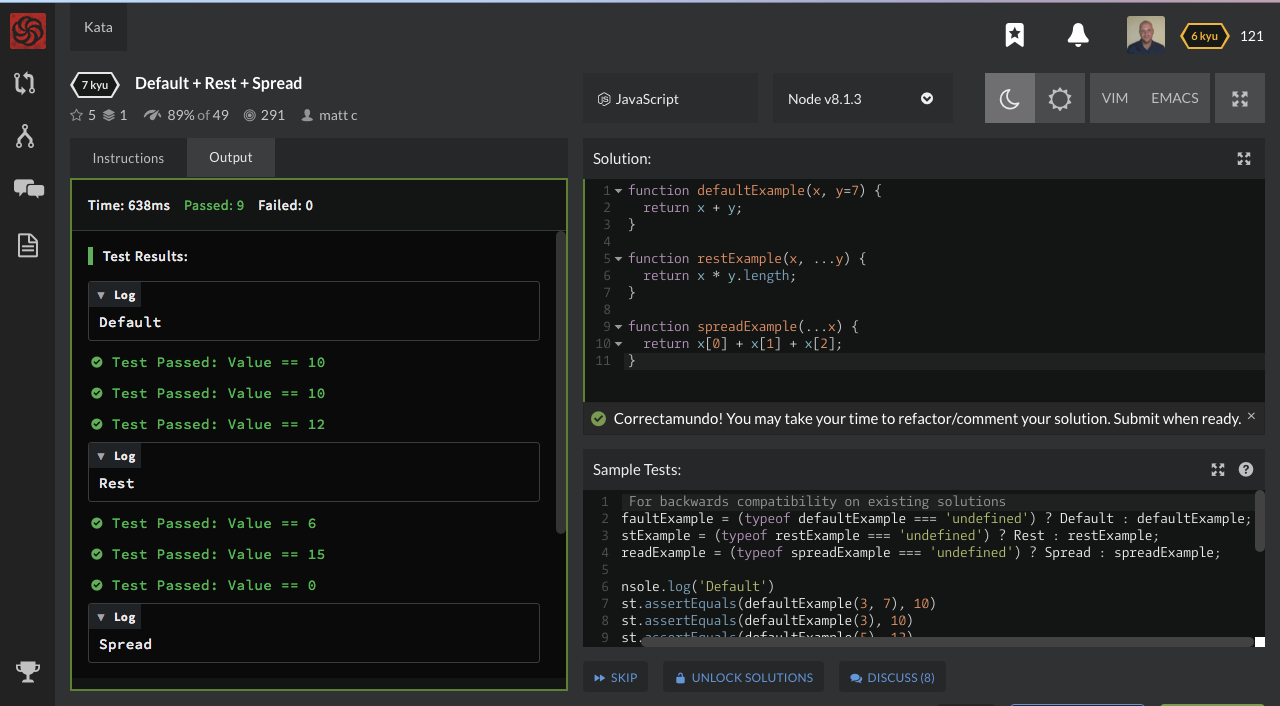The height and width of the screenshot is (706, 1280).
Task: Click the Time: 638ms text
Action: point(129,205)
